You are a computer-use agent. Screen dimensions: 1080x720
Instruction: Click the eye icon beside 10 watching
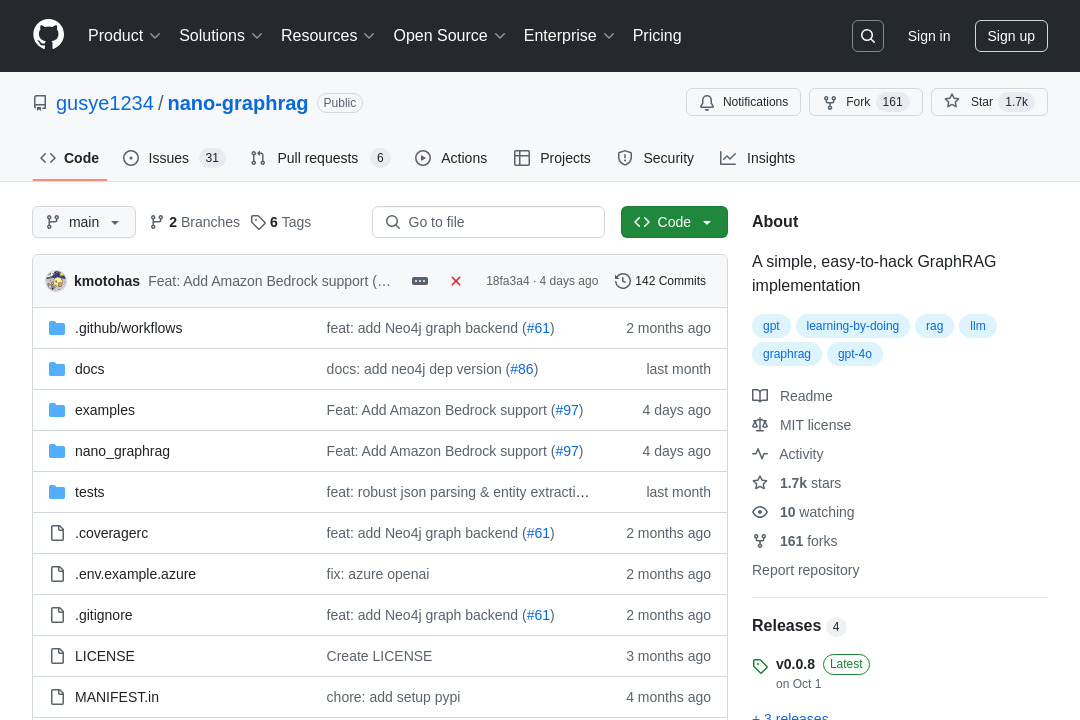click(x=760, y=512)
